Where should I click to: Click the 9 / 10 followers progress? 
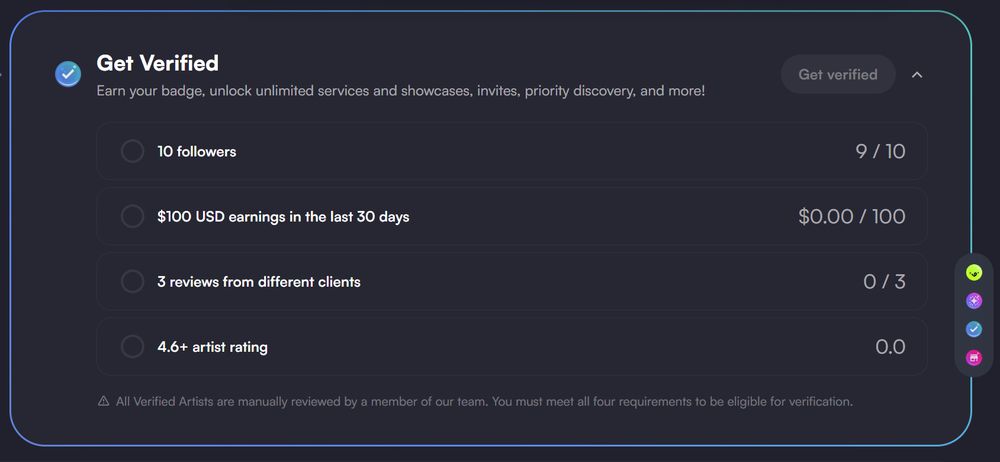tap(880, 151)
